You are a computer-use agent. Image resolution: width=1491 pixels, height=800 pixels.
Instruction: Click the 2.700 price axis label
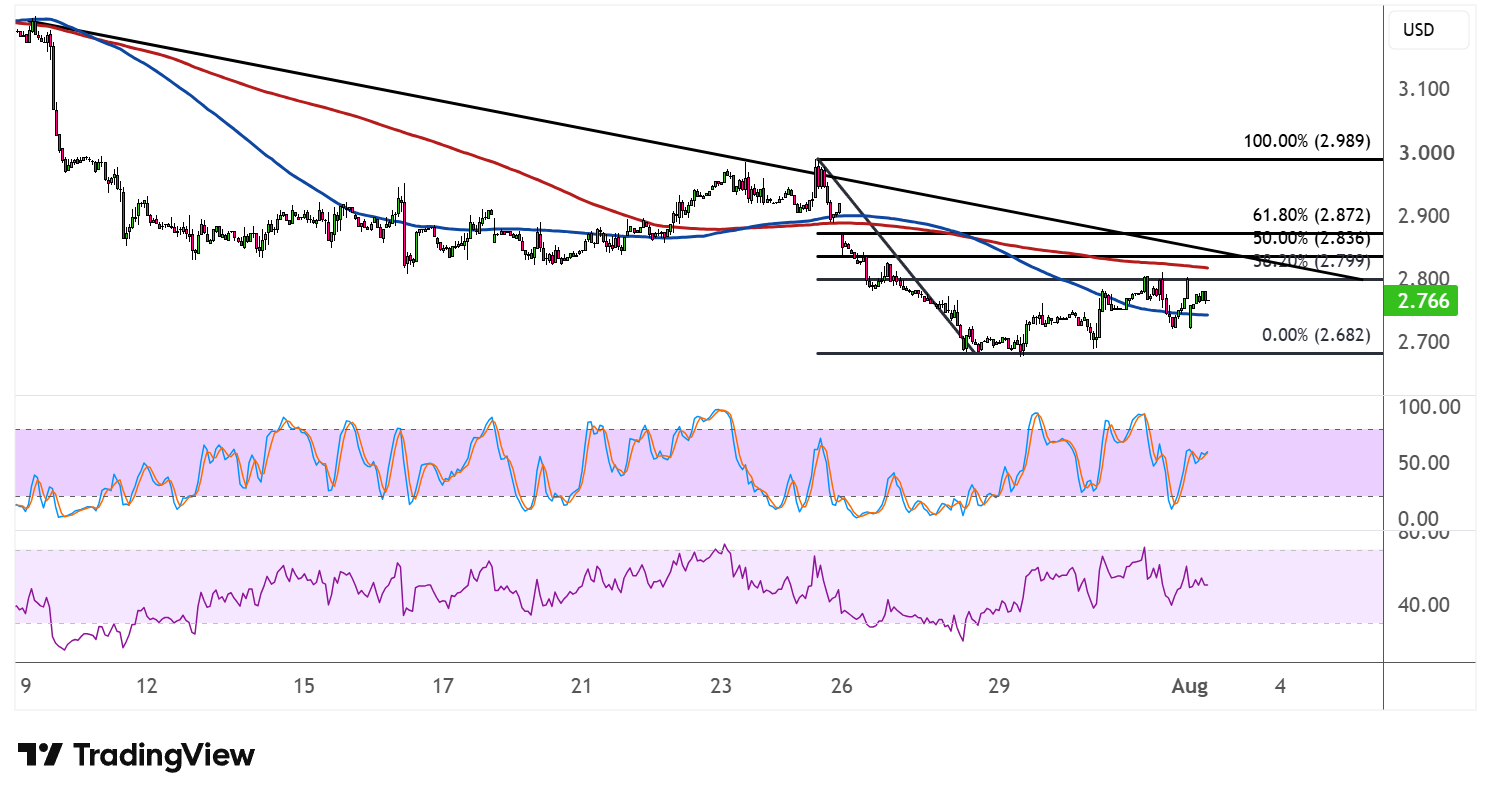1425,342
